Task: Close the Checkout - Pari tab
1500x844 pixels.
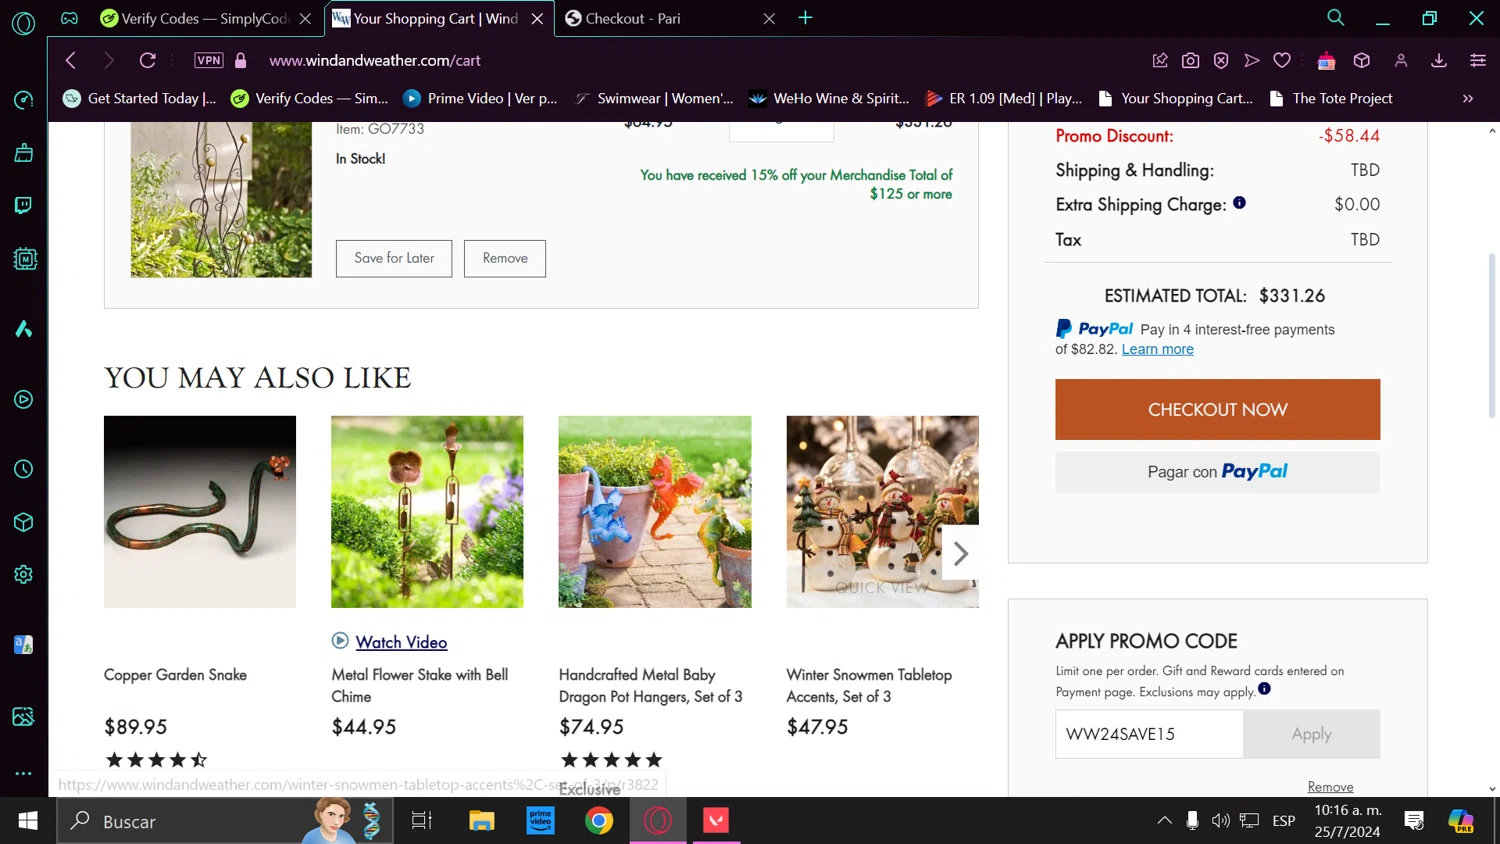Action: [x=769, y=19]
